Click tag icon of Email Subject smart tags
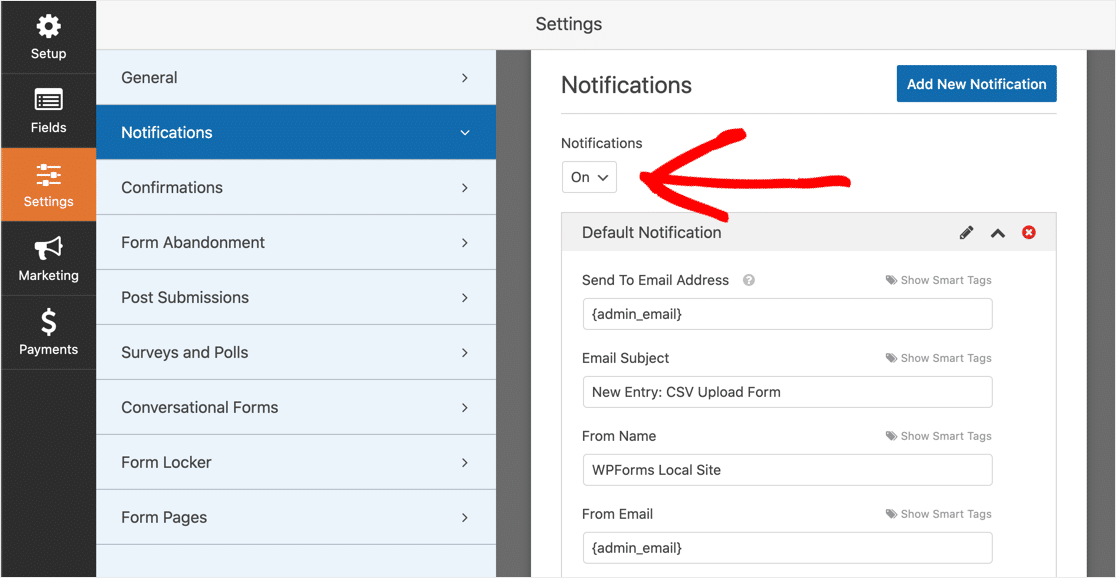1116x578 pixels. coord(891,358)
